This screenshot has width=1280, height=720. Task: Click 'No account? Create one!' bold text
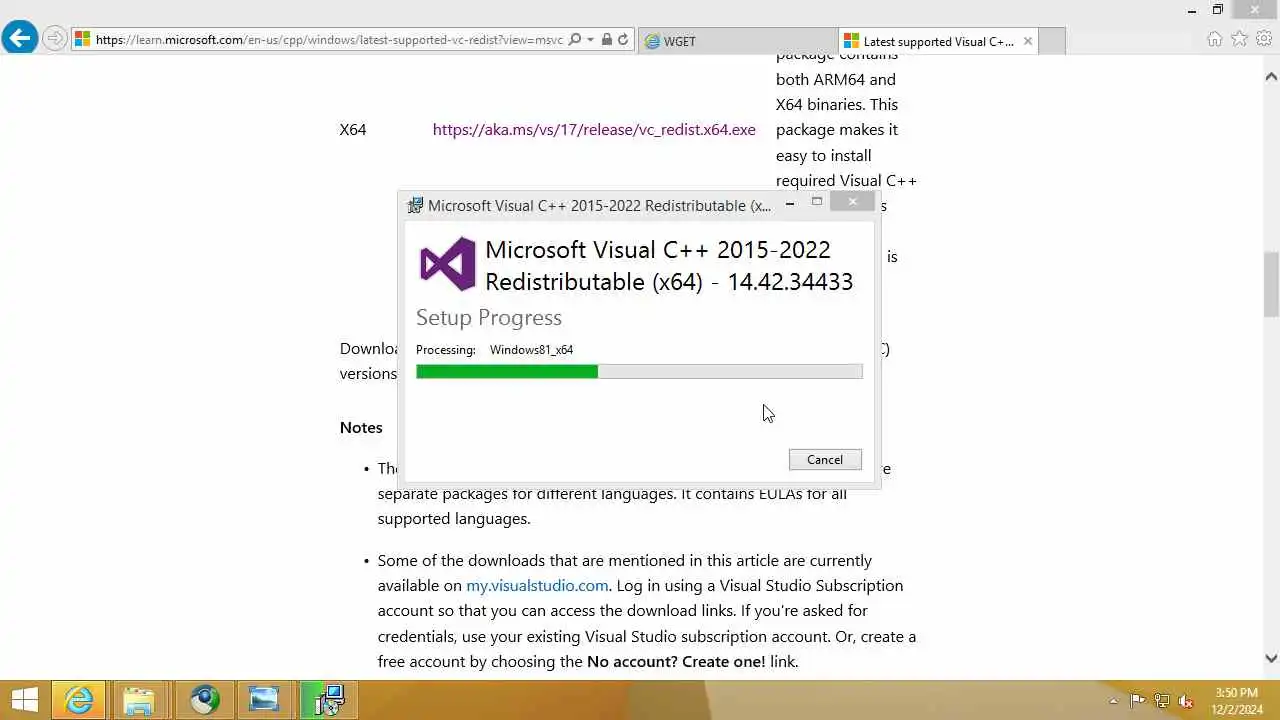pos(676,661)
